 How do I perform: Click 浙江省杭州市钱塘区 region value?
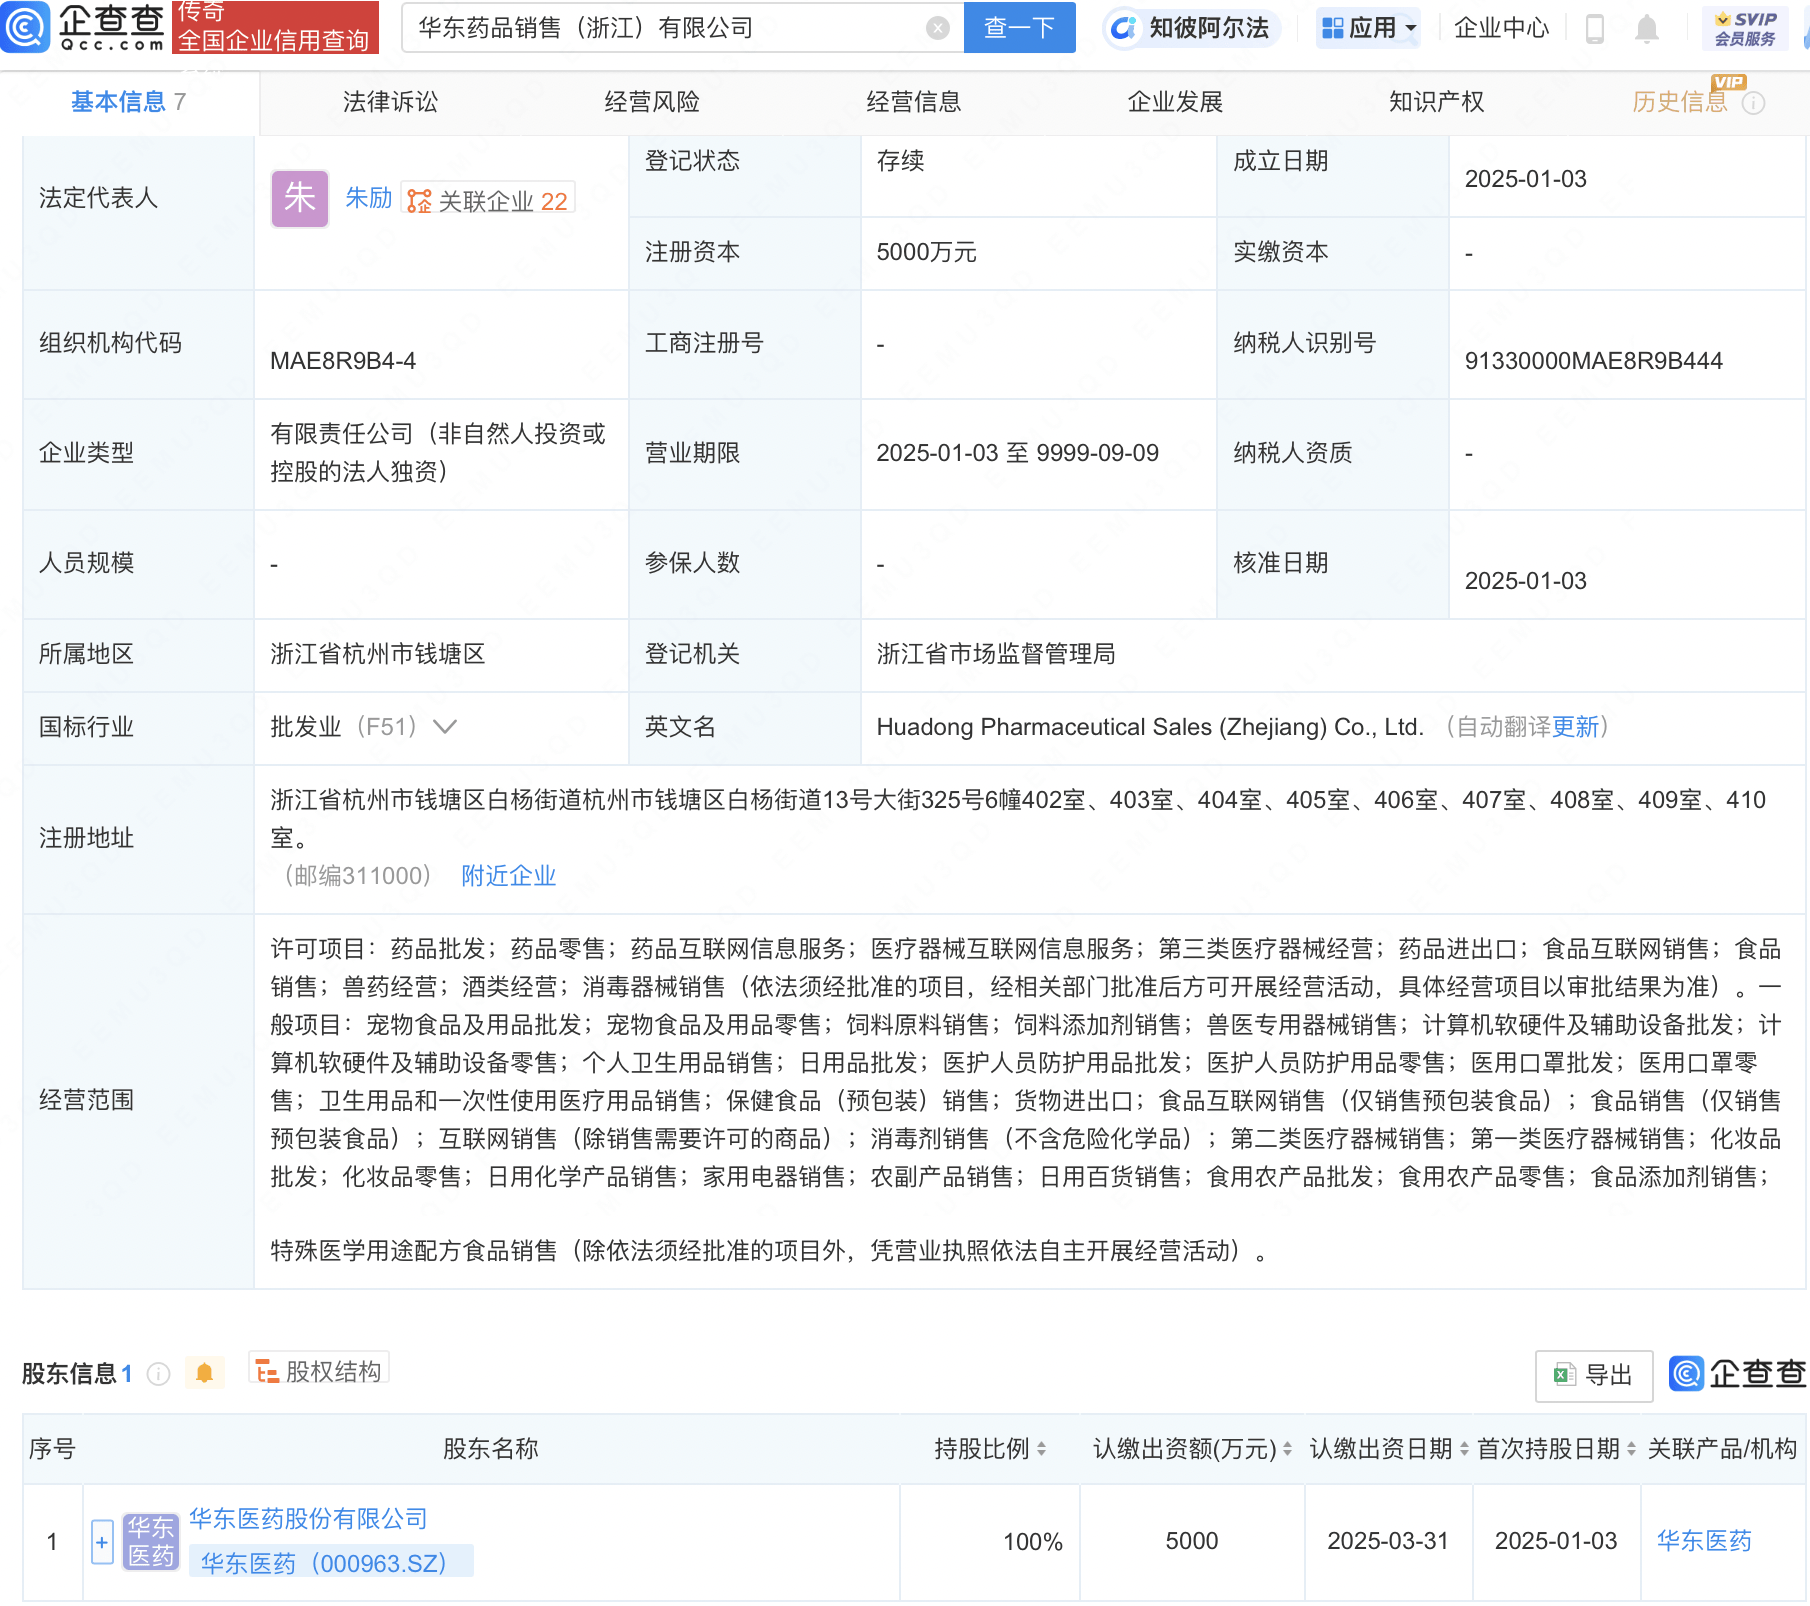377,654
